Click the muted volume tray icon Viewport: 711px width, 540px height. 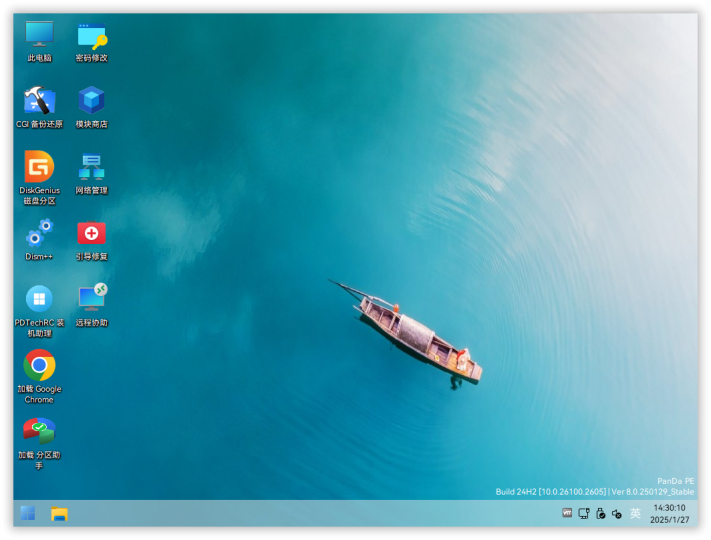click(x=617, y=513)
